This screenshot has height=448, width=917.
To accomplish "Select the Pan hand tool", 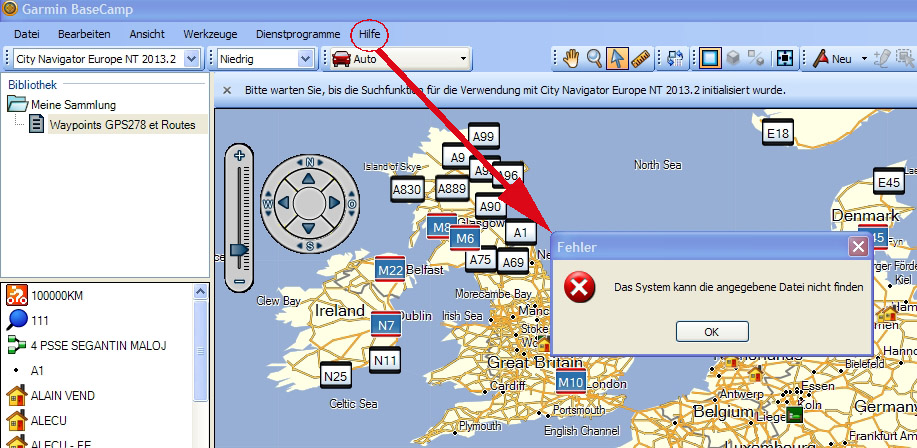I will pyautogui.click(x=571, y=58).
